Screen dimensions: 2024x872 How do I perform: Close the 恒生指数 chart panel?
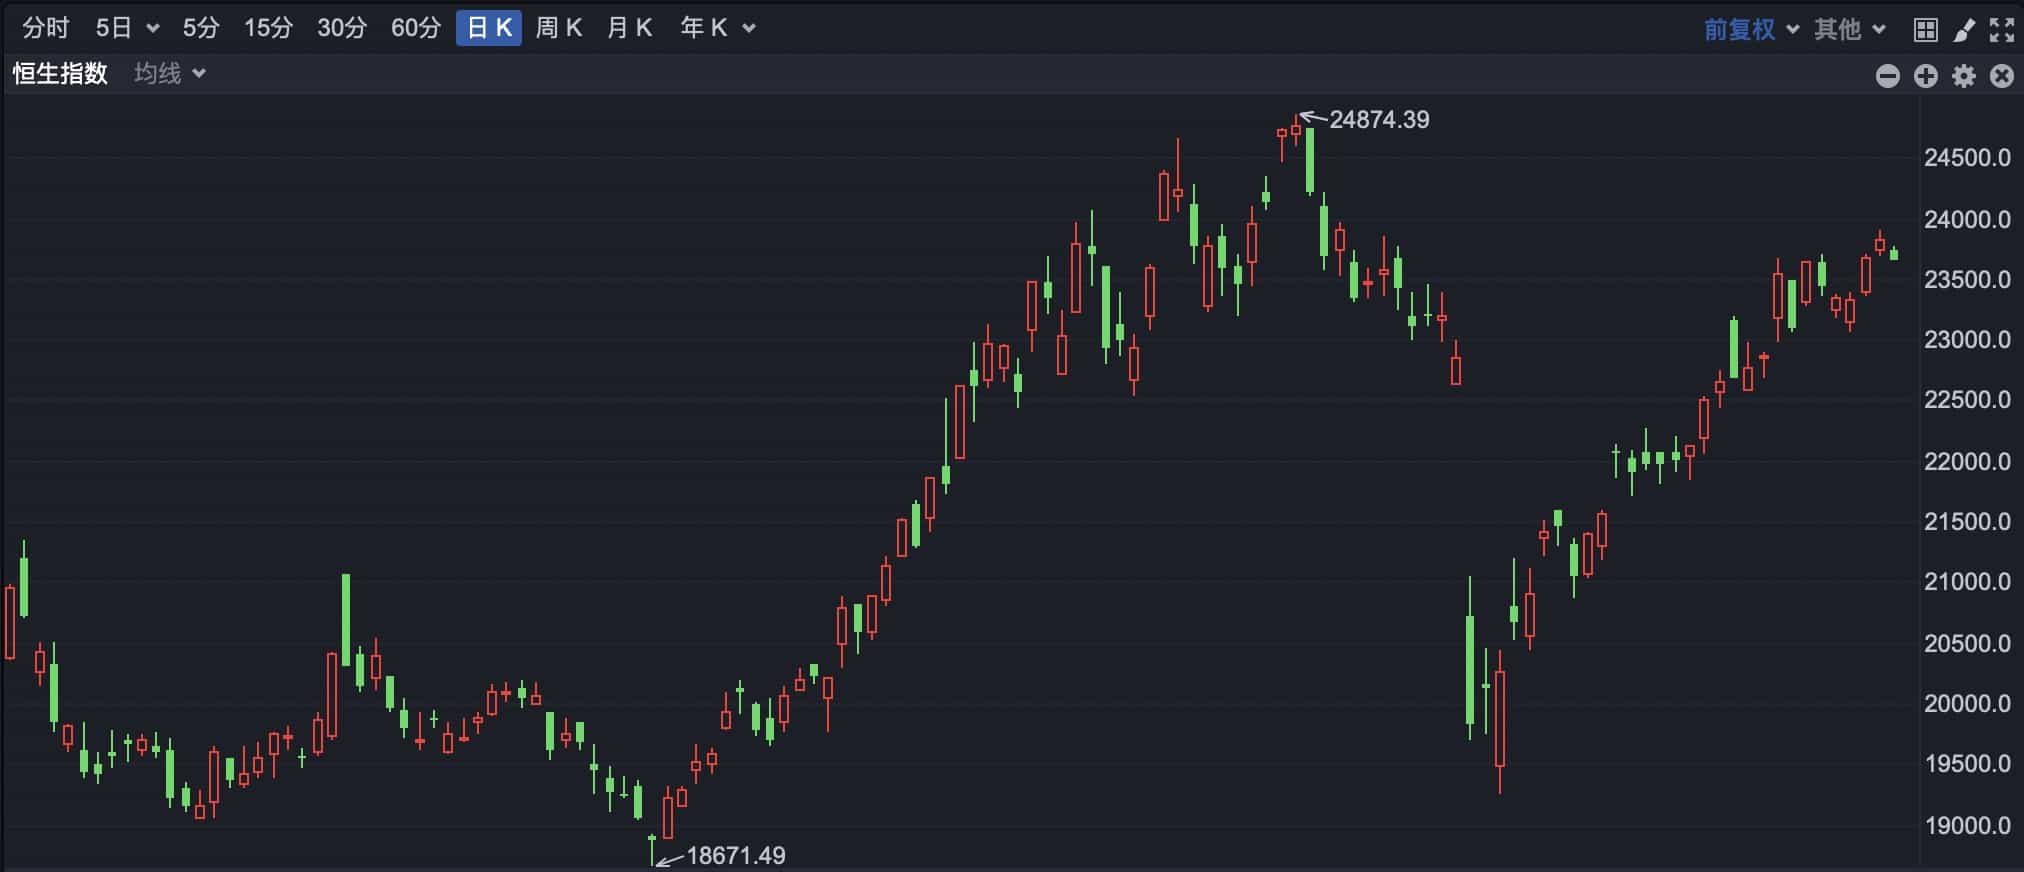tap(2002, 76)
